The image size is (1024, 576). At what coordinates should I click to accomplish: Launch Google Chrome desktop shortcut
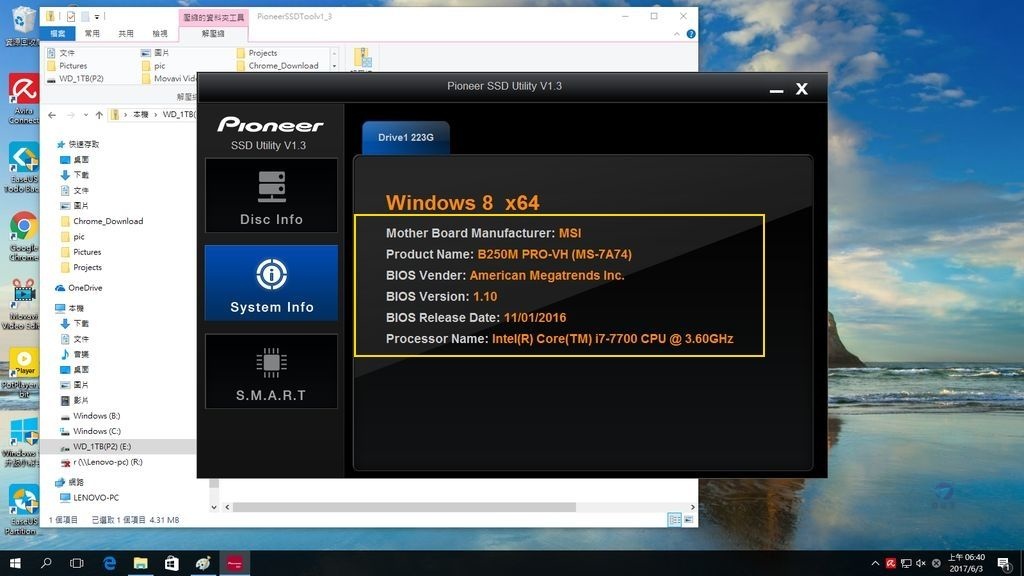pyautogui.click(x=24, y=236)
